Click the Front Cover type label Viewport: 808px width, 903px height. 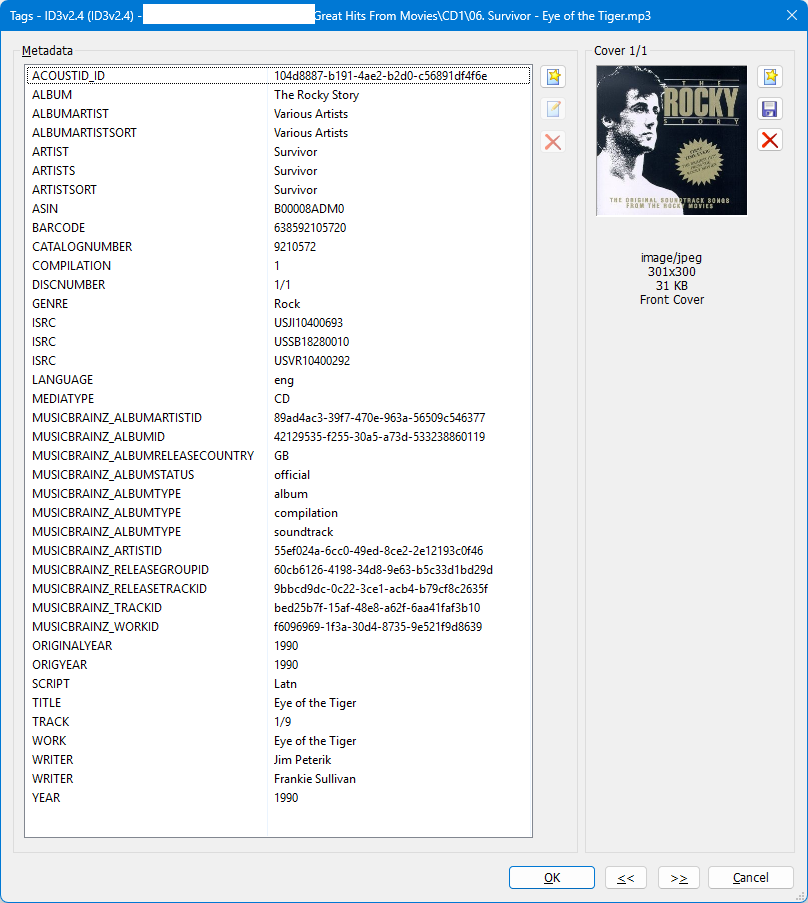click(672, 299)
